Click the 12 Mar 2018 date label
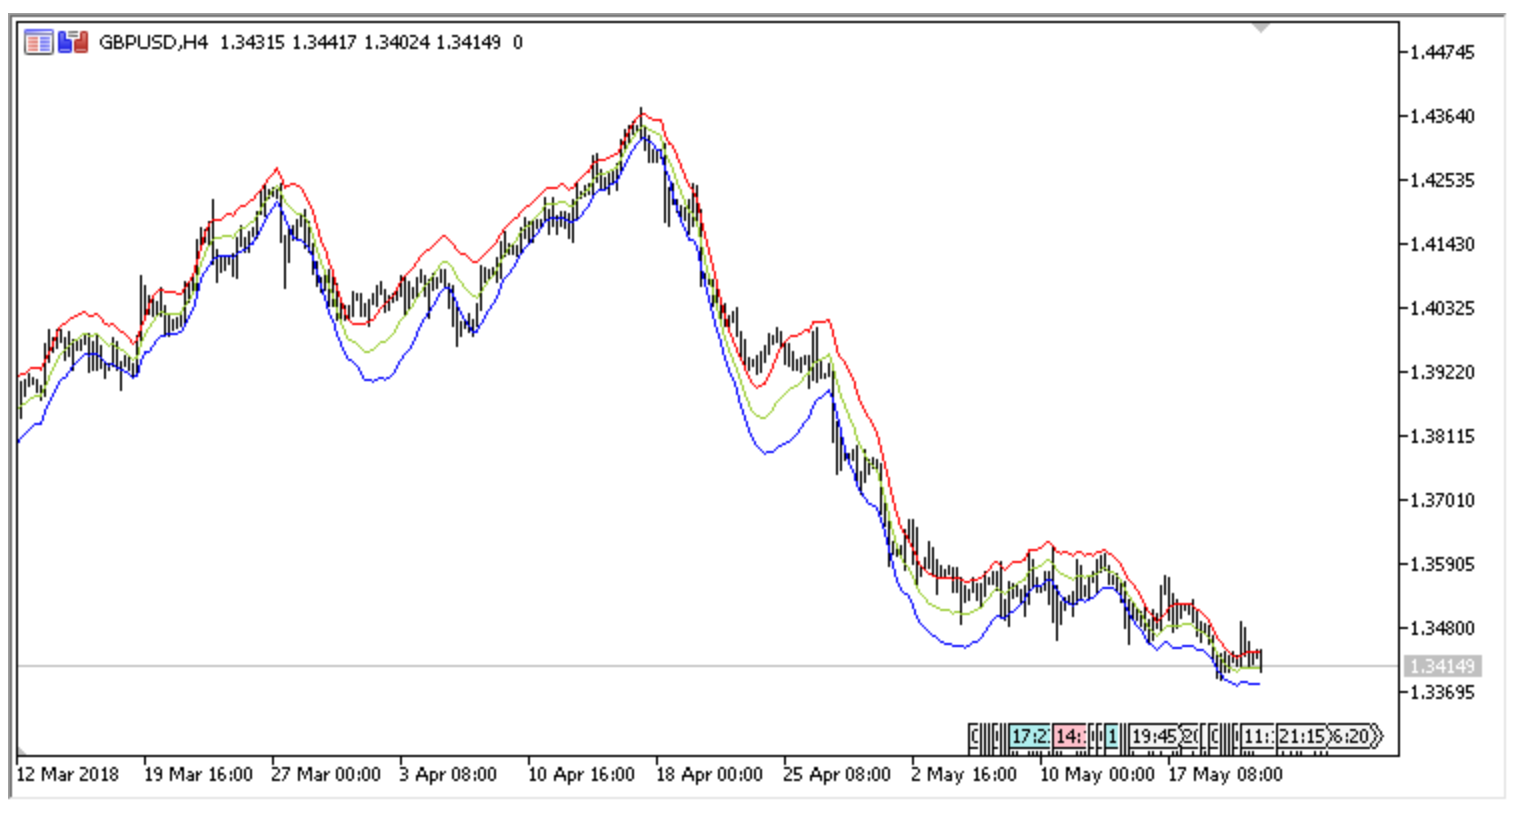This screenshot has height=818, width=1519. 67,774
